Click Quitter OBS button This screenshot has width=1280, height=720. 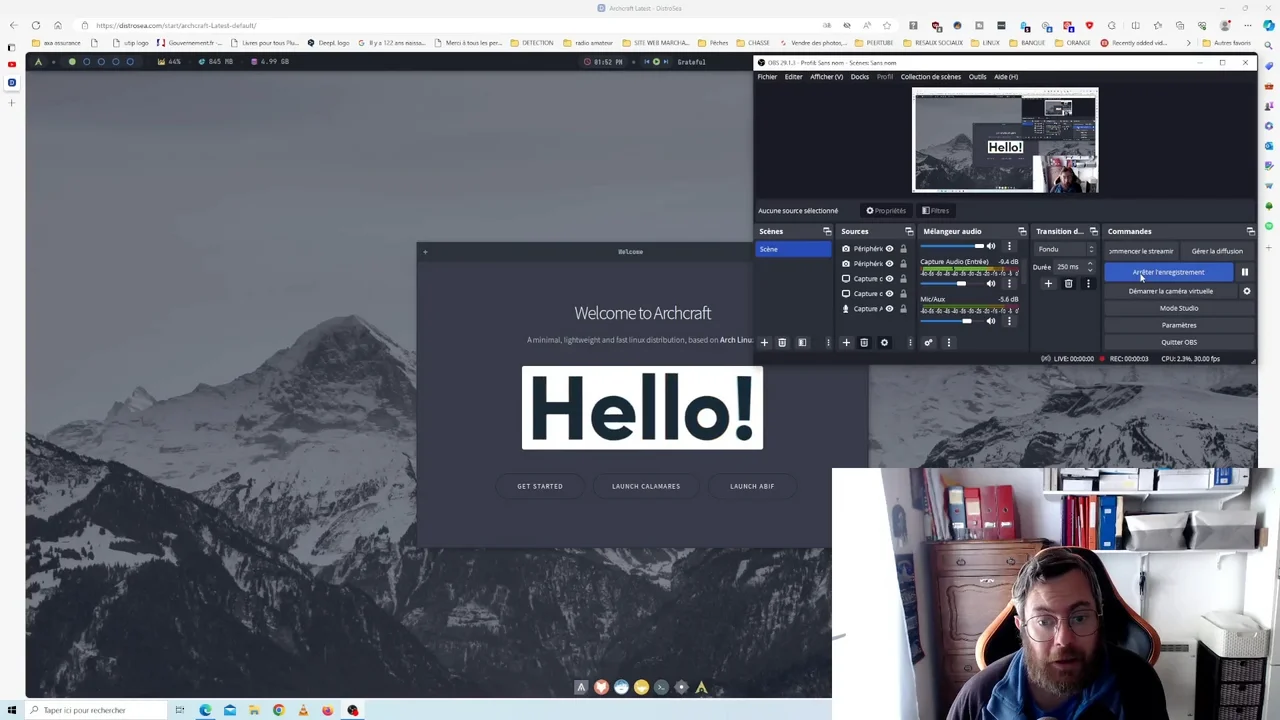tap(1179, 342)
